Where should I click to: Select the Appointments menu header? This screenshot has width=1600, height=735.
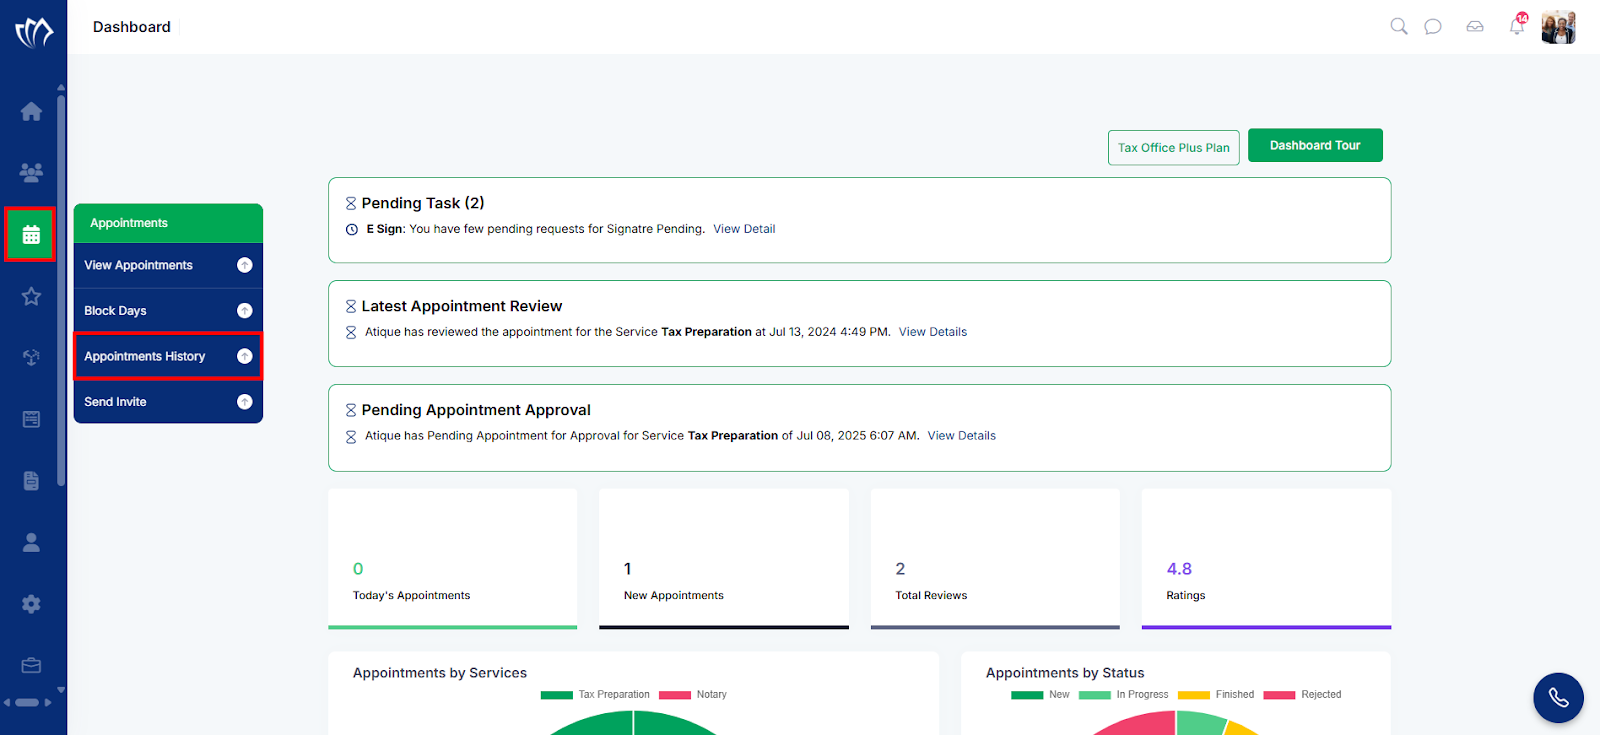168,223
